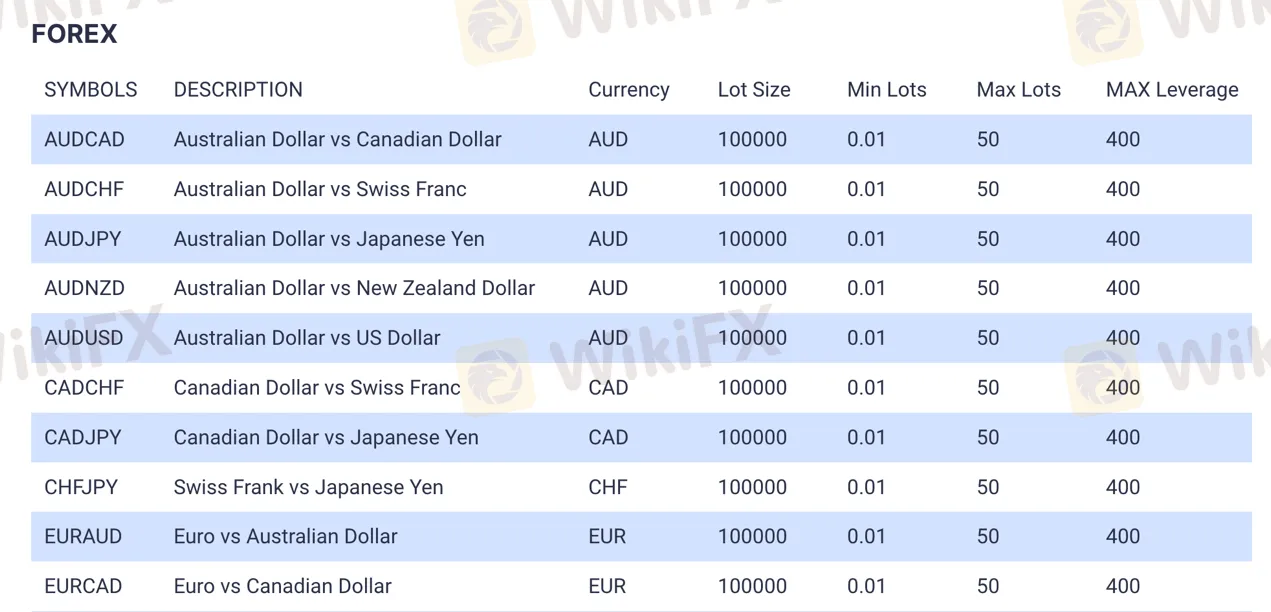This screenshot has height=612, width=1271.
Task: Click the SYMBOLS column header
Action: (x=91, y=90)
